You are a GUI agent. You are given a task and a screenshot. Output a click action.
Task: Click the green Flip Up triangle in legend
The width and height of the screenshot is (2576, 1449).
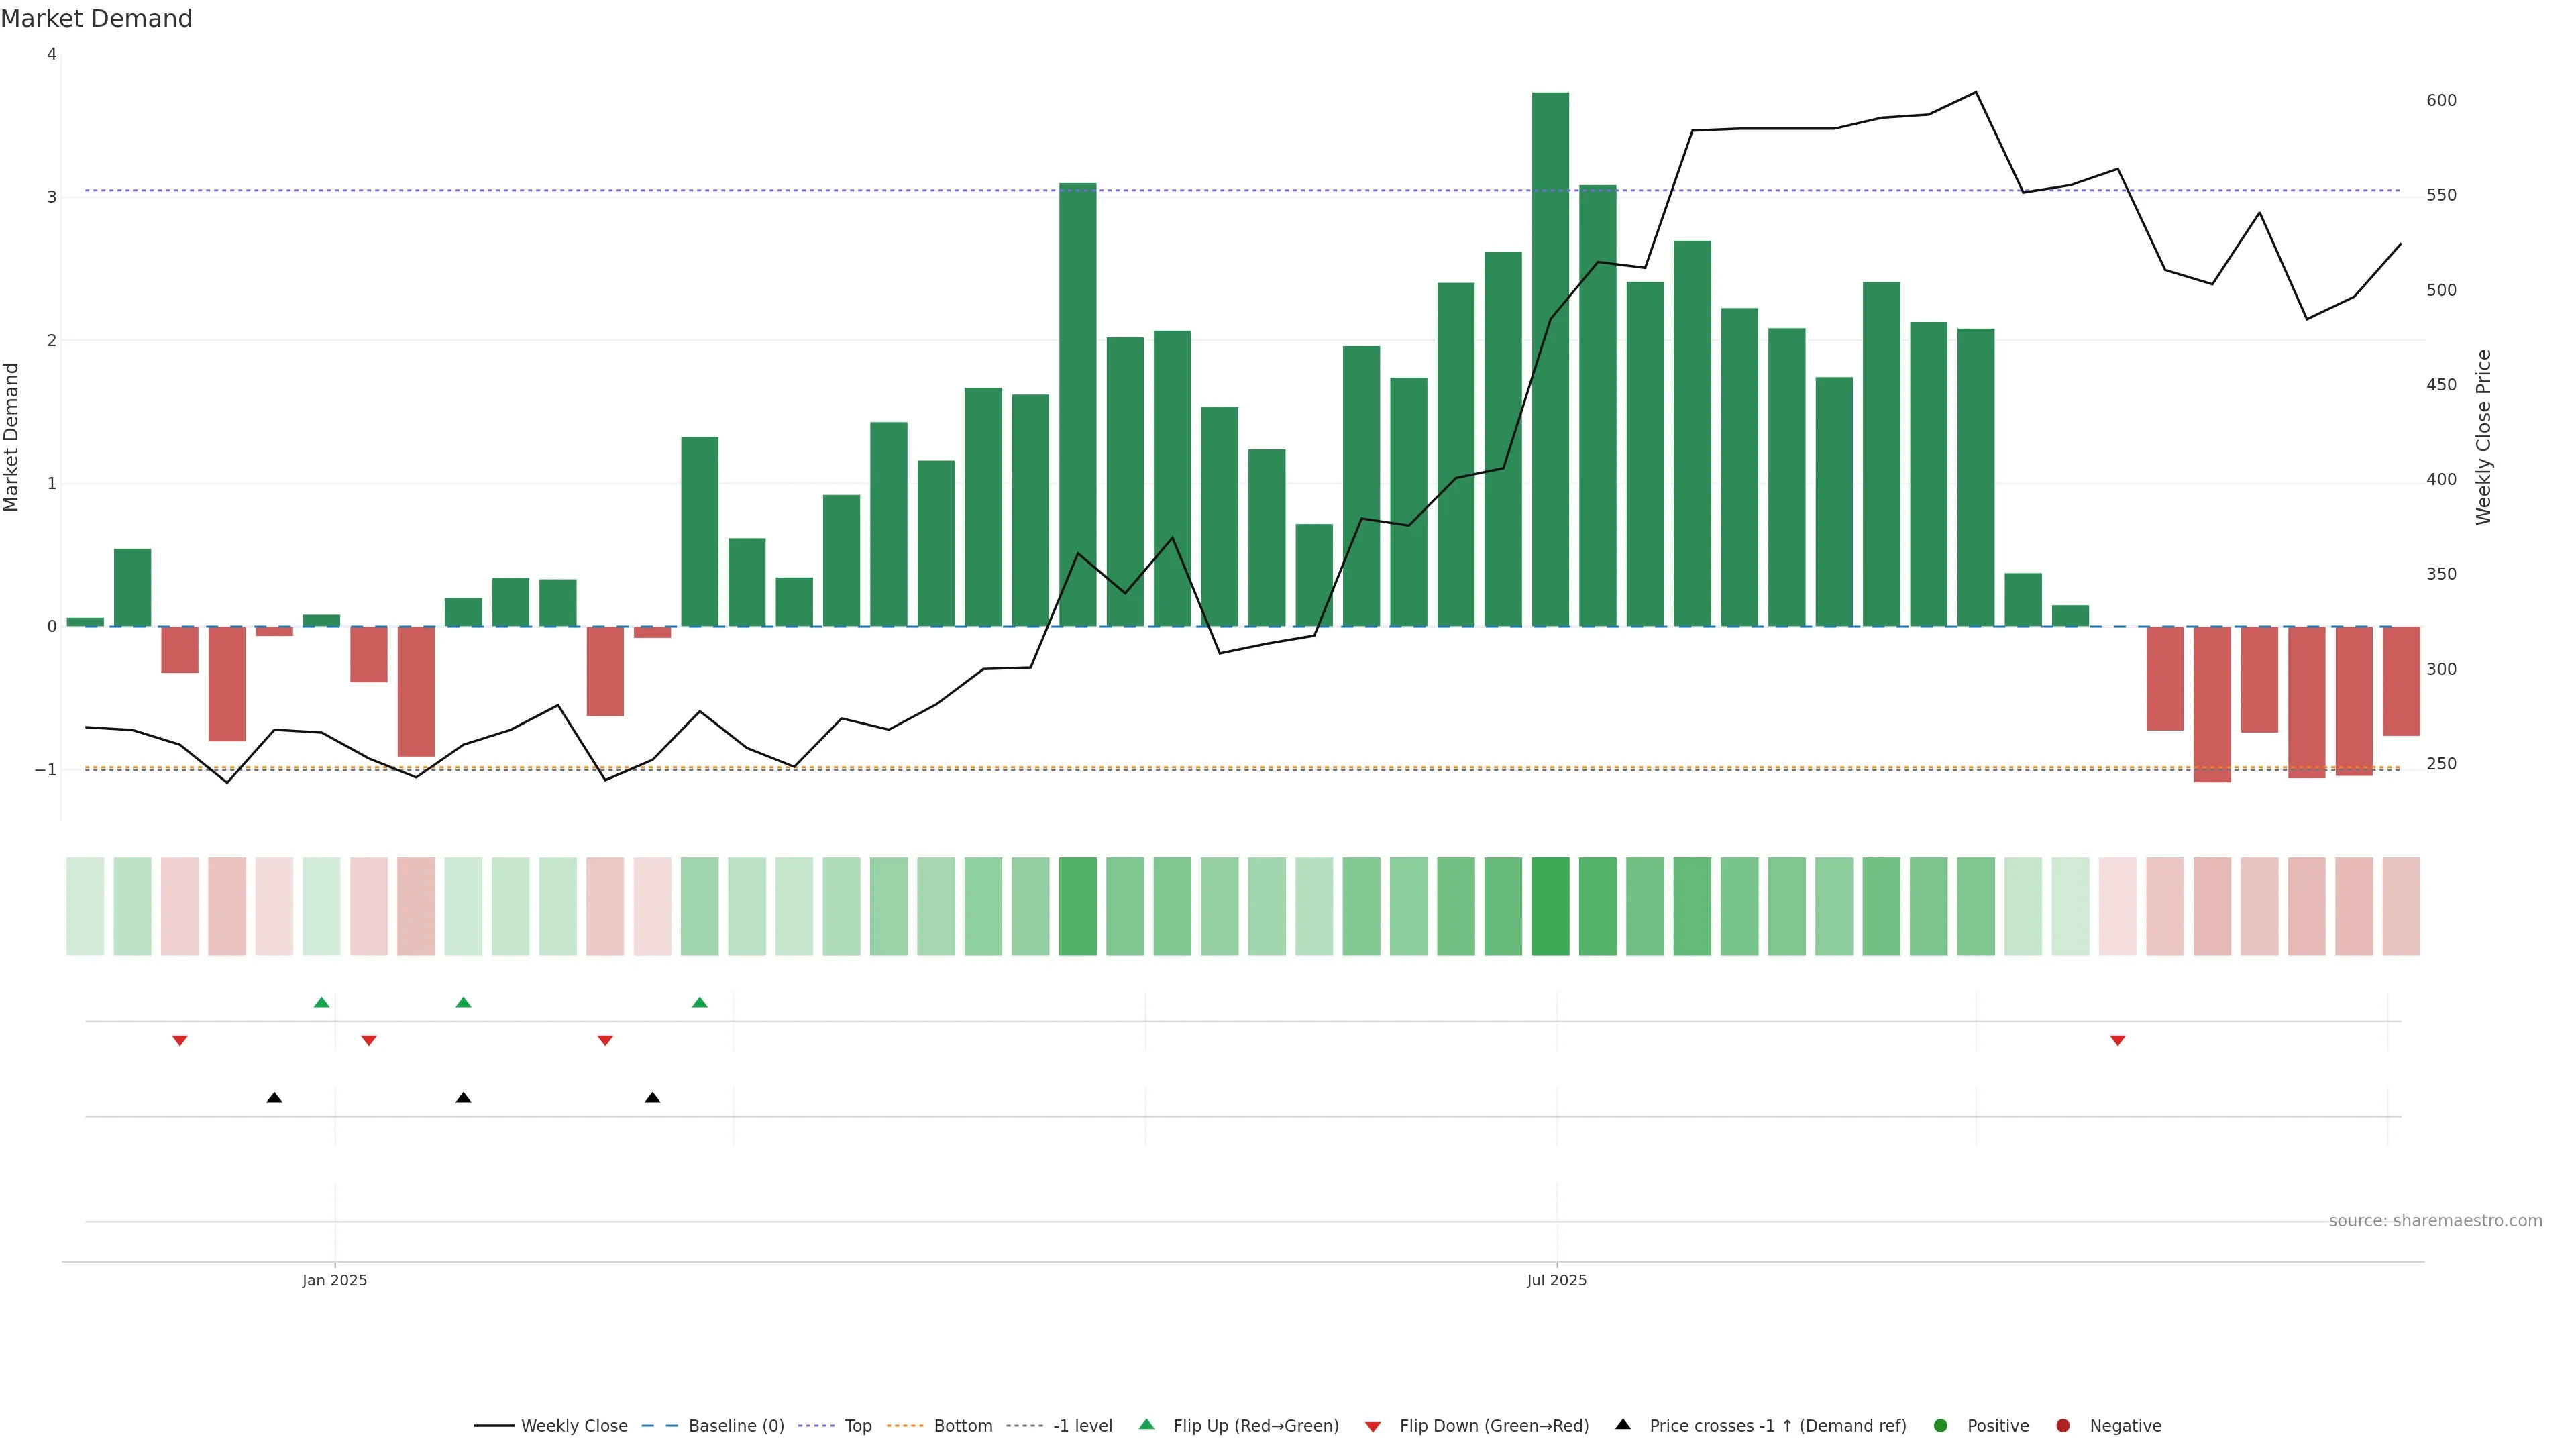click(x=1146, y=1424)
